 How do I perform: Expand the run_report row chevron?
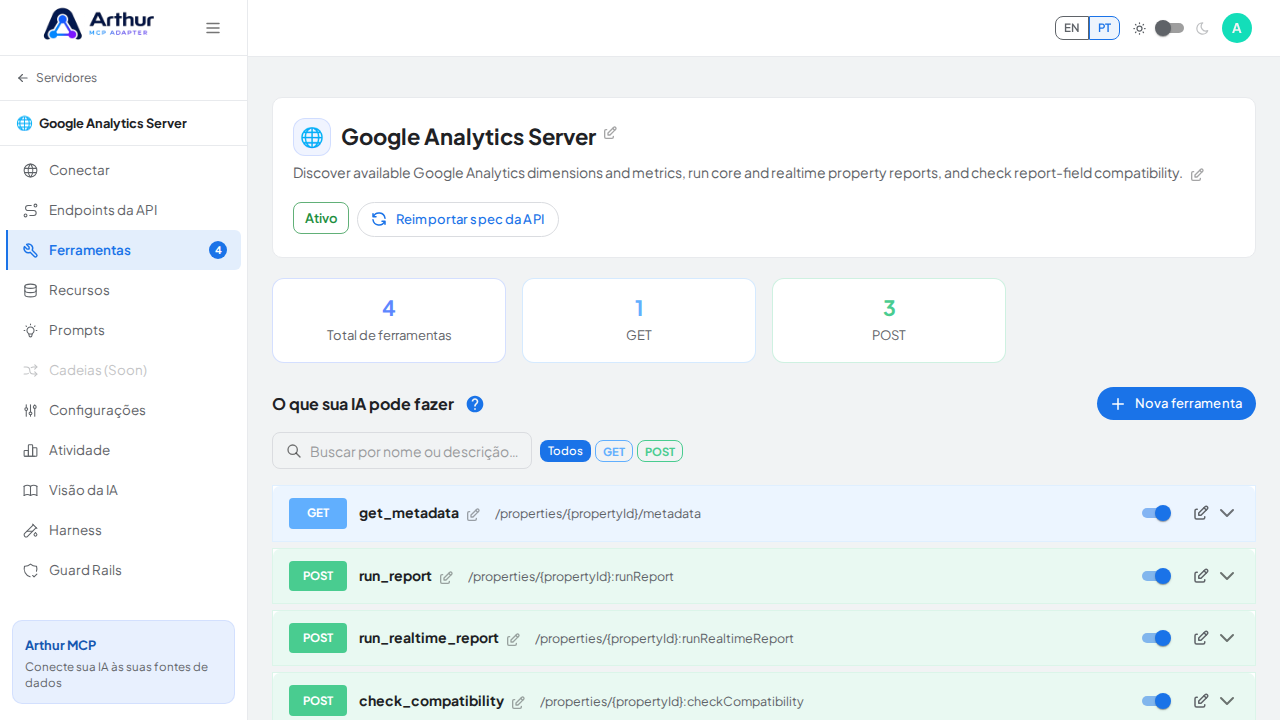pos(1227,576)
